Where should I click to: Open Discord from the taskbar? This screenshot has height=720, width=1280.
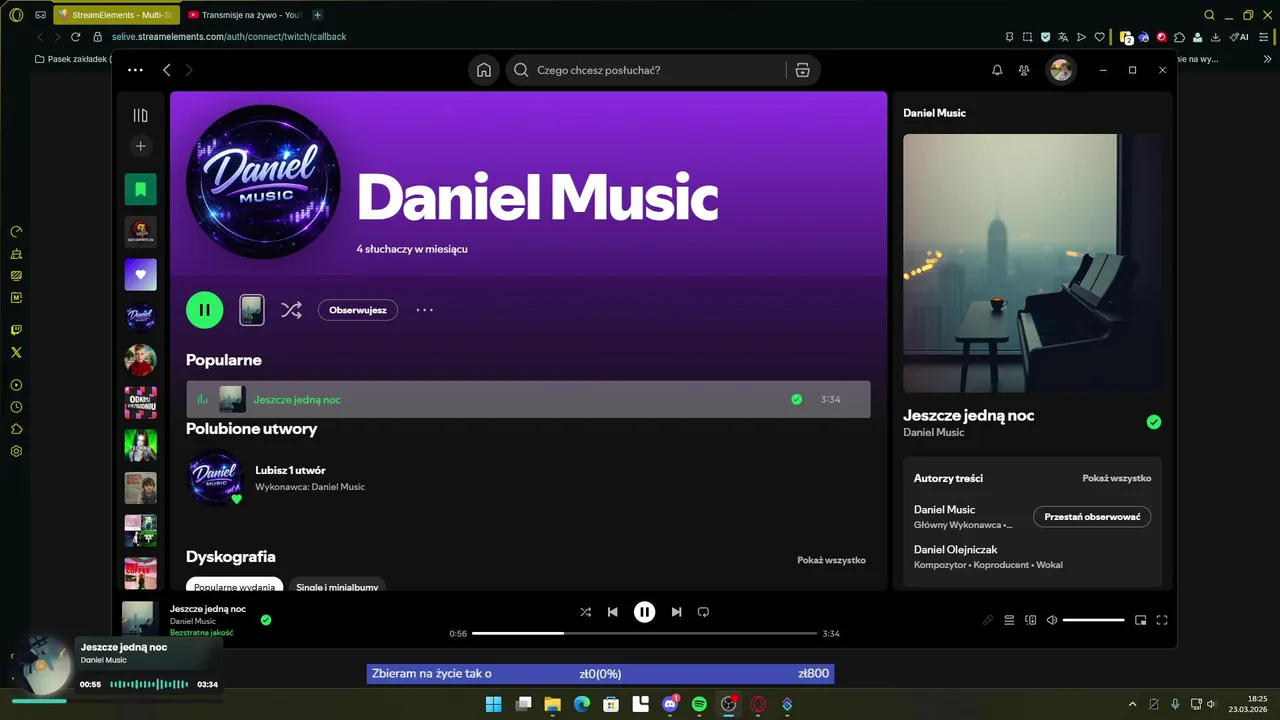[670, 704]
